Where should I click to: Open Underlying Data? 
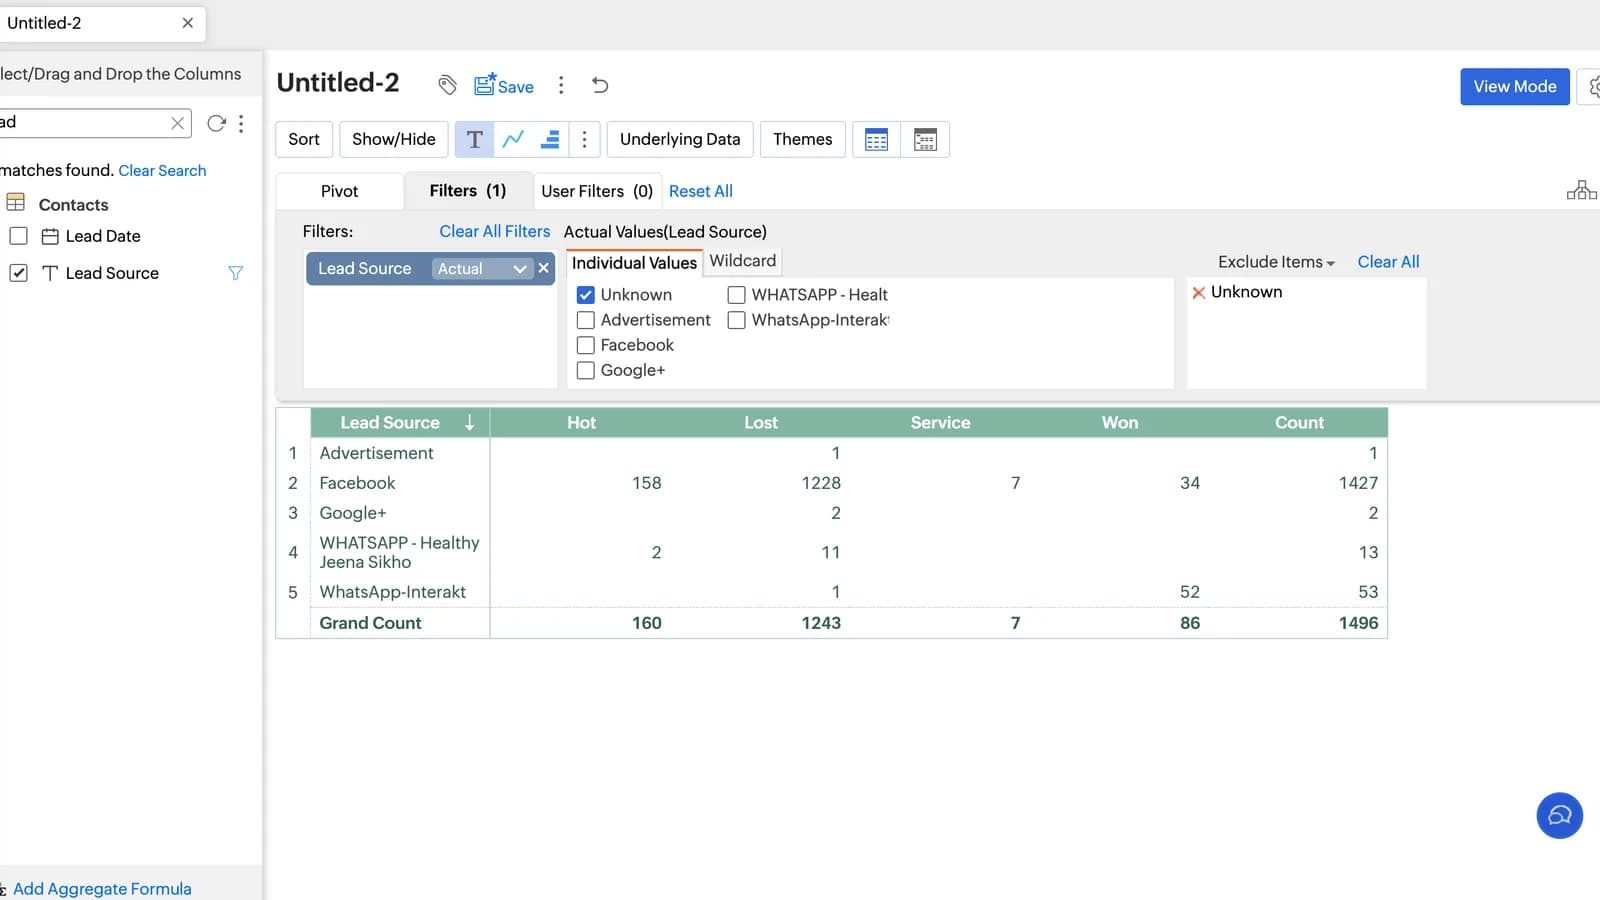[680, 139]
